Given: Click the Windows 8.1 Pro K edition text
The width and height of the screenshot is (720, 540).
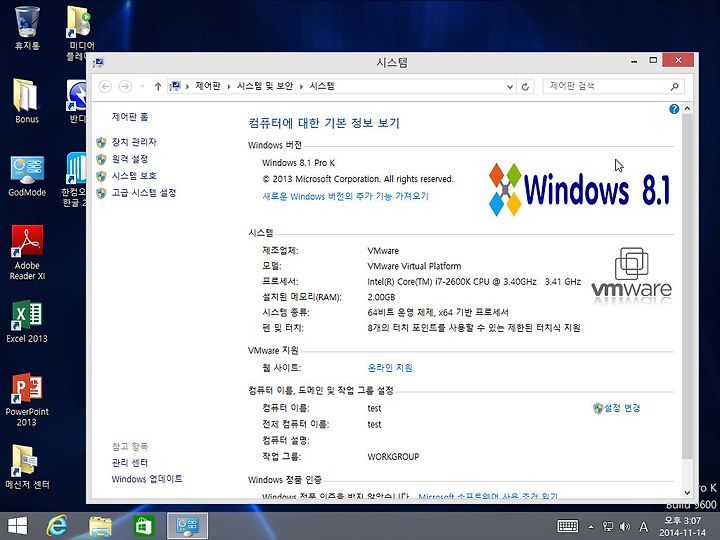Looking at the screenshot, I should [298, 163].
